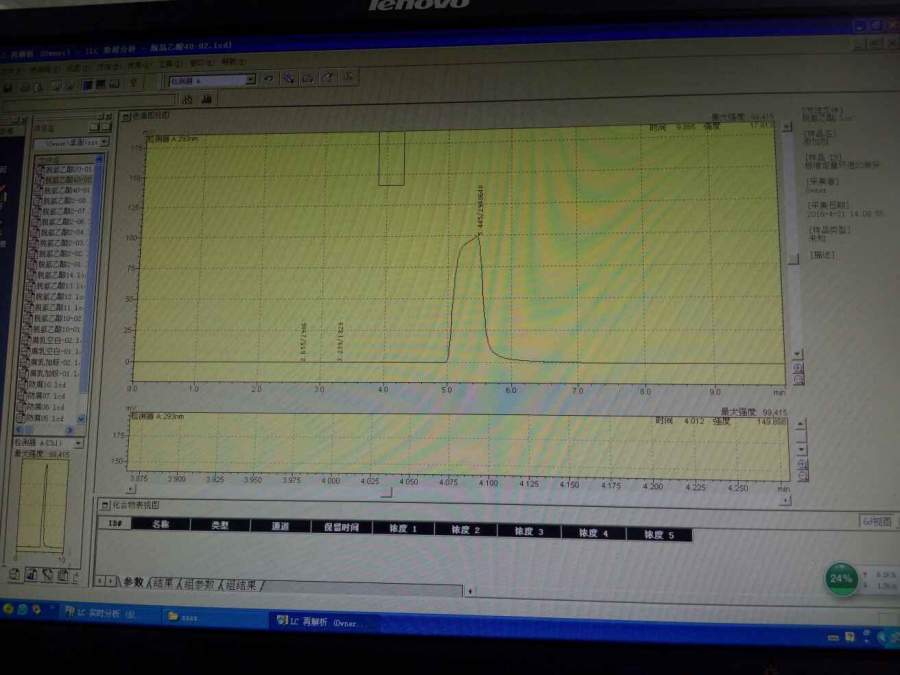Open the detector A Ch1 dropdown above thumbnail
The width and height of the screenshot is (900, 675).
tap(78, 443)
